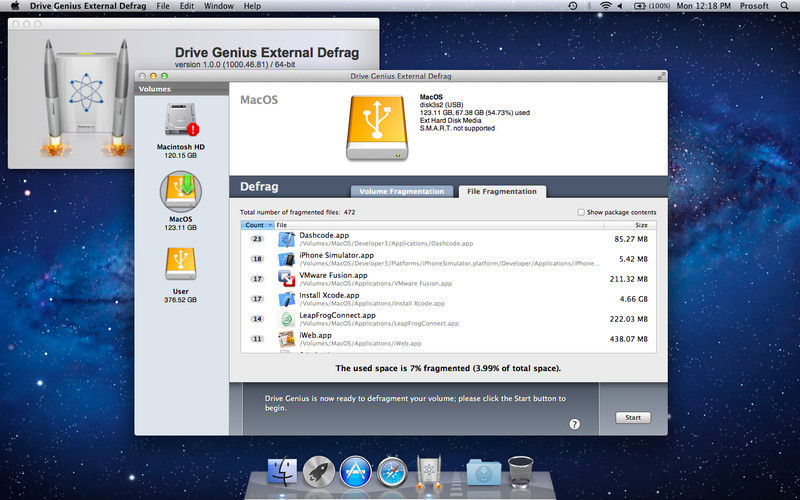Click the Dashcode.app file icon
Image resolution: width=800 pixels, height=500 pixels.
click(x=287, y=239)
